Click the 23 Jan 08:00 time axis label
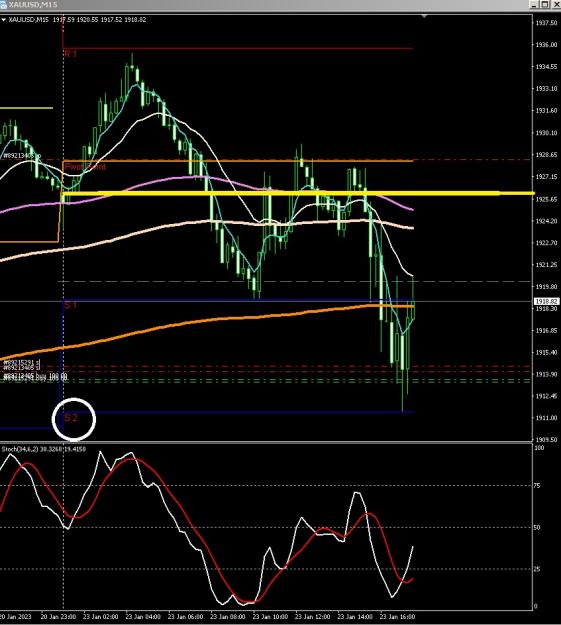 pos(228,617)
